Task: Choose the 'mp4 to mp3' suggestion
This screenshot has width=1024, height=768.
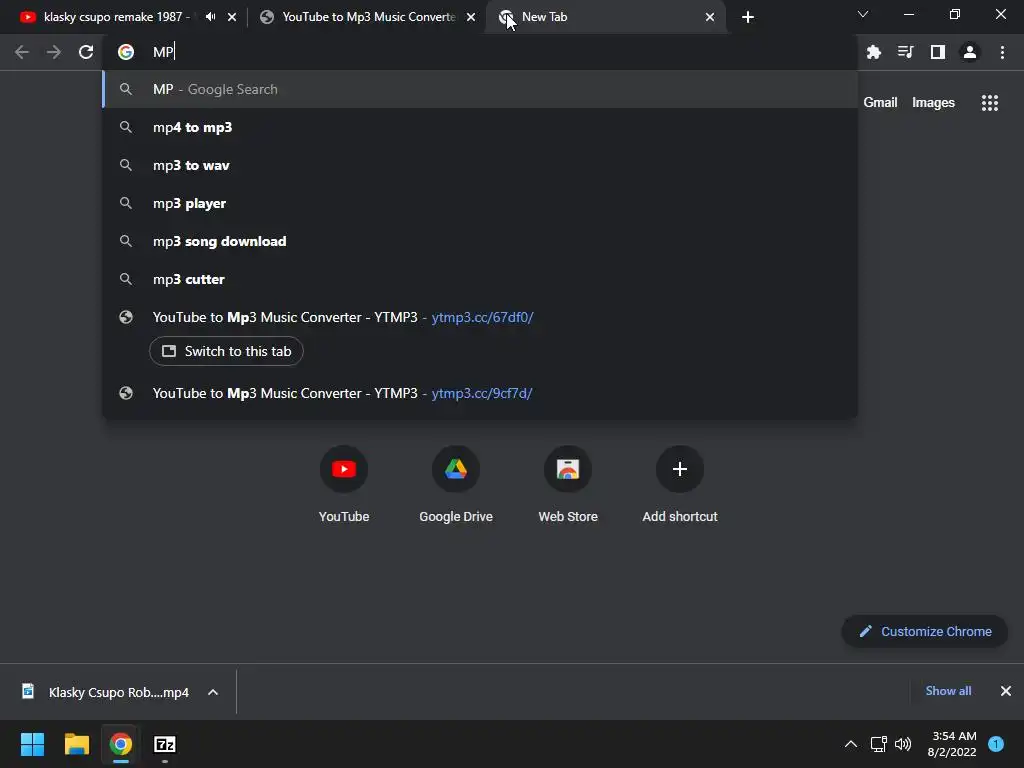Action: pos(480,127)
